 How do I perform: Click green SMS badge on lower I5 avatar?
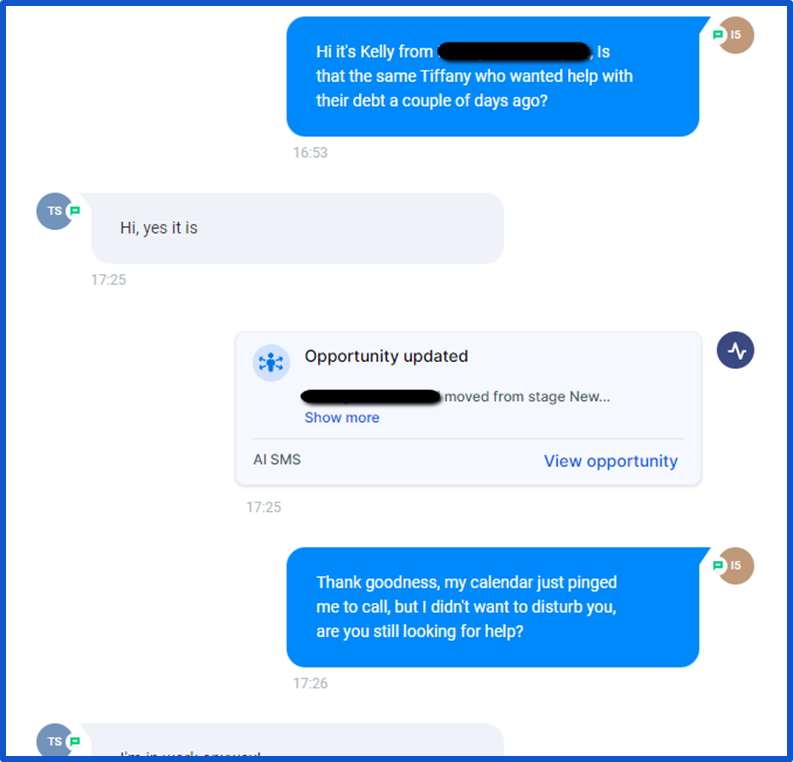[718, 565]
